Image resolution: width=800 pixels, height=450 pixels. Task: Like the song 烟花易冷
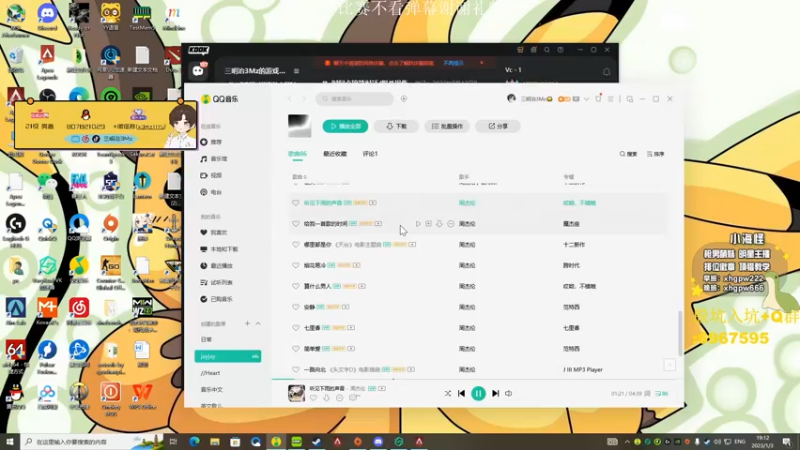coord(295,265)
